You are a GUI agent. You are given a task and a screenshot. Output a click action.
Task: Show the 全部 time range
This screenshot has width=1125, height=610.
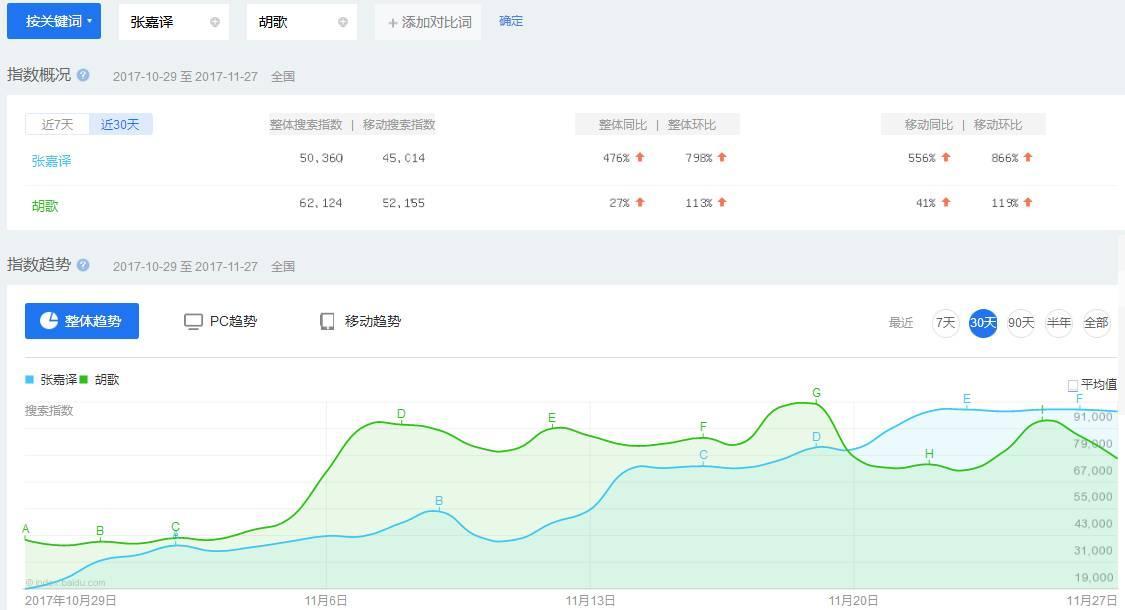(1096, 323)
